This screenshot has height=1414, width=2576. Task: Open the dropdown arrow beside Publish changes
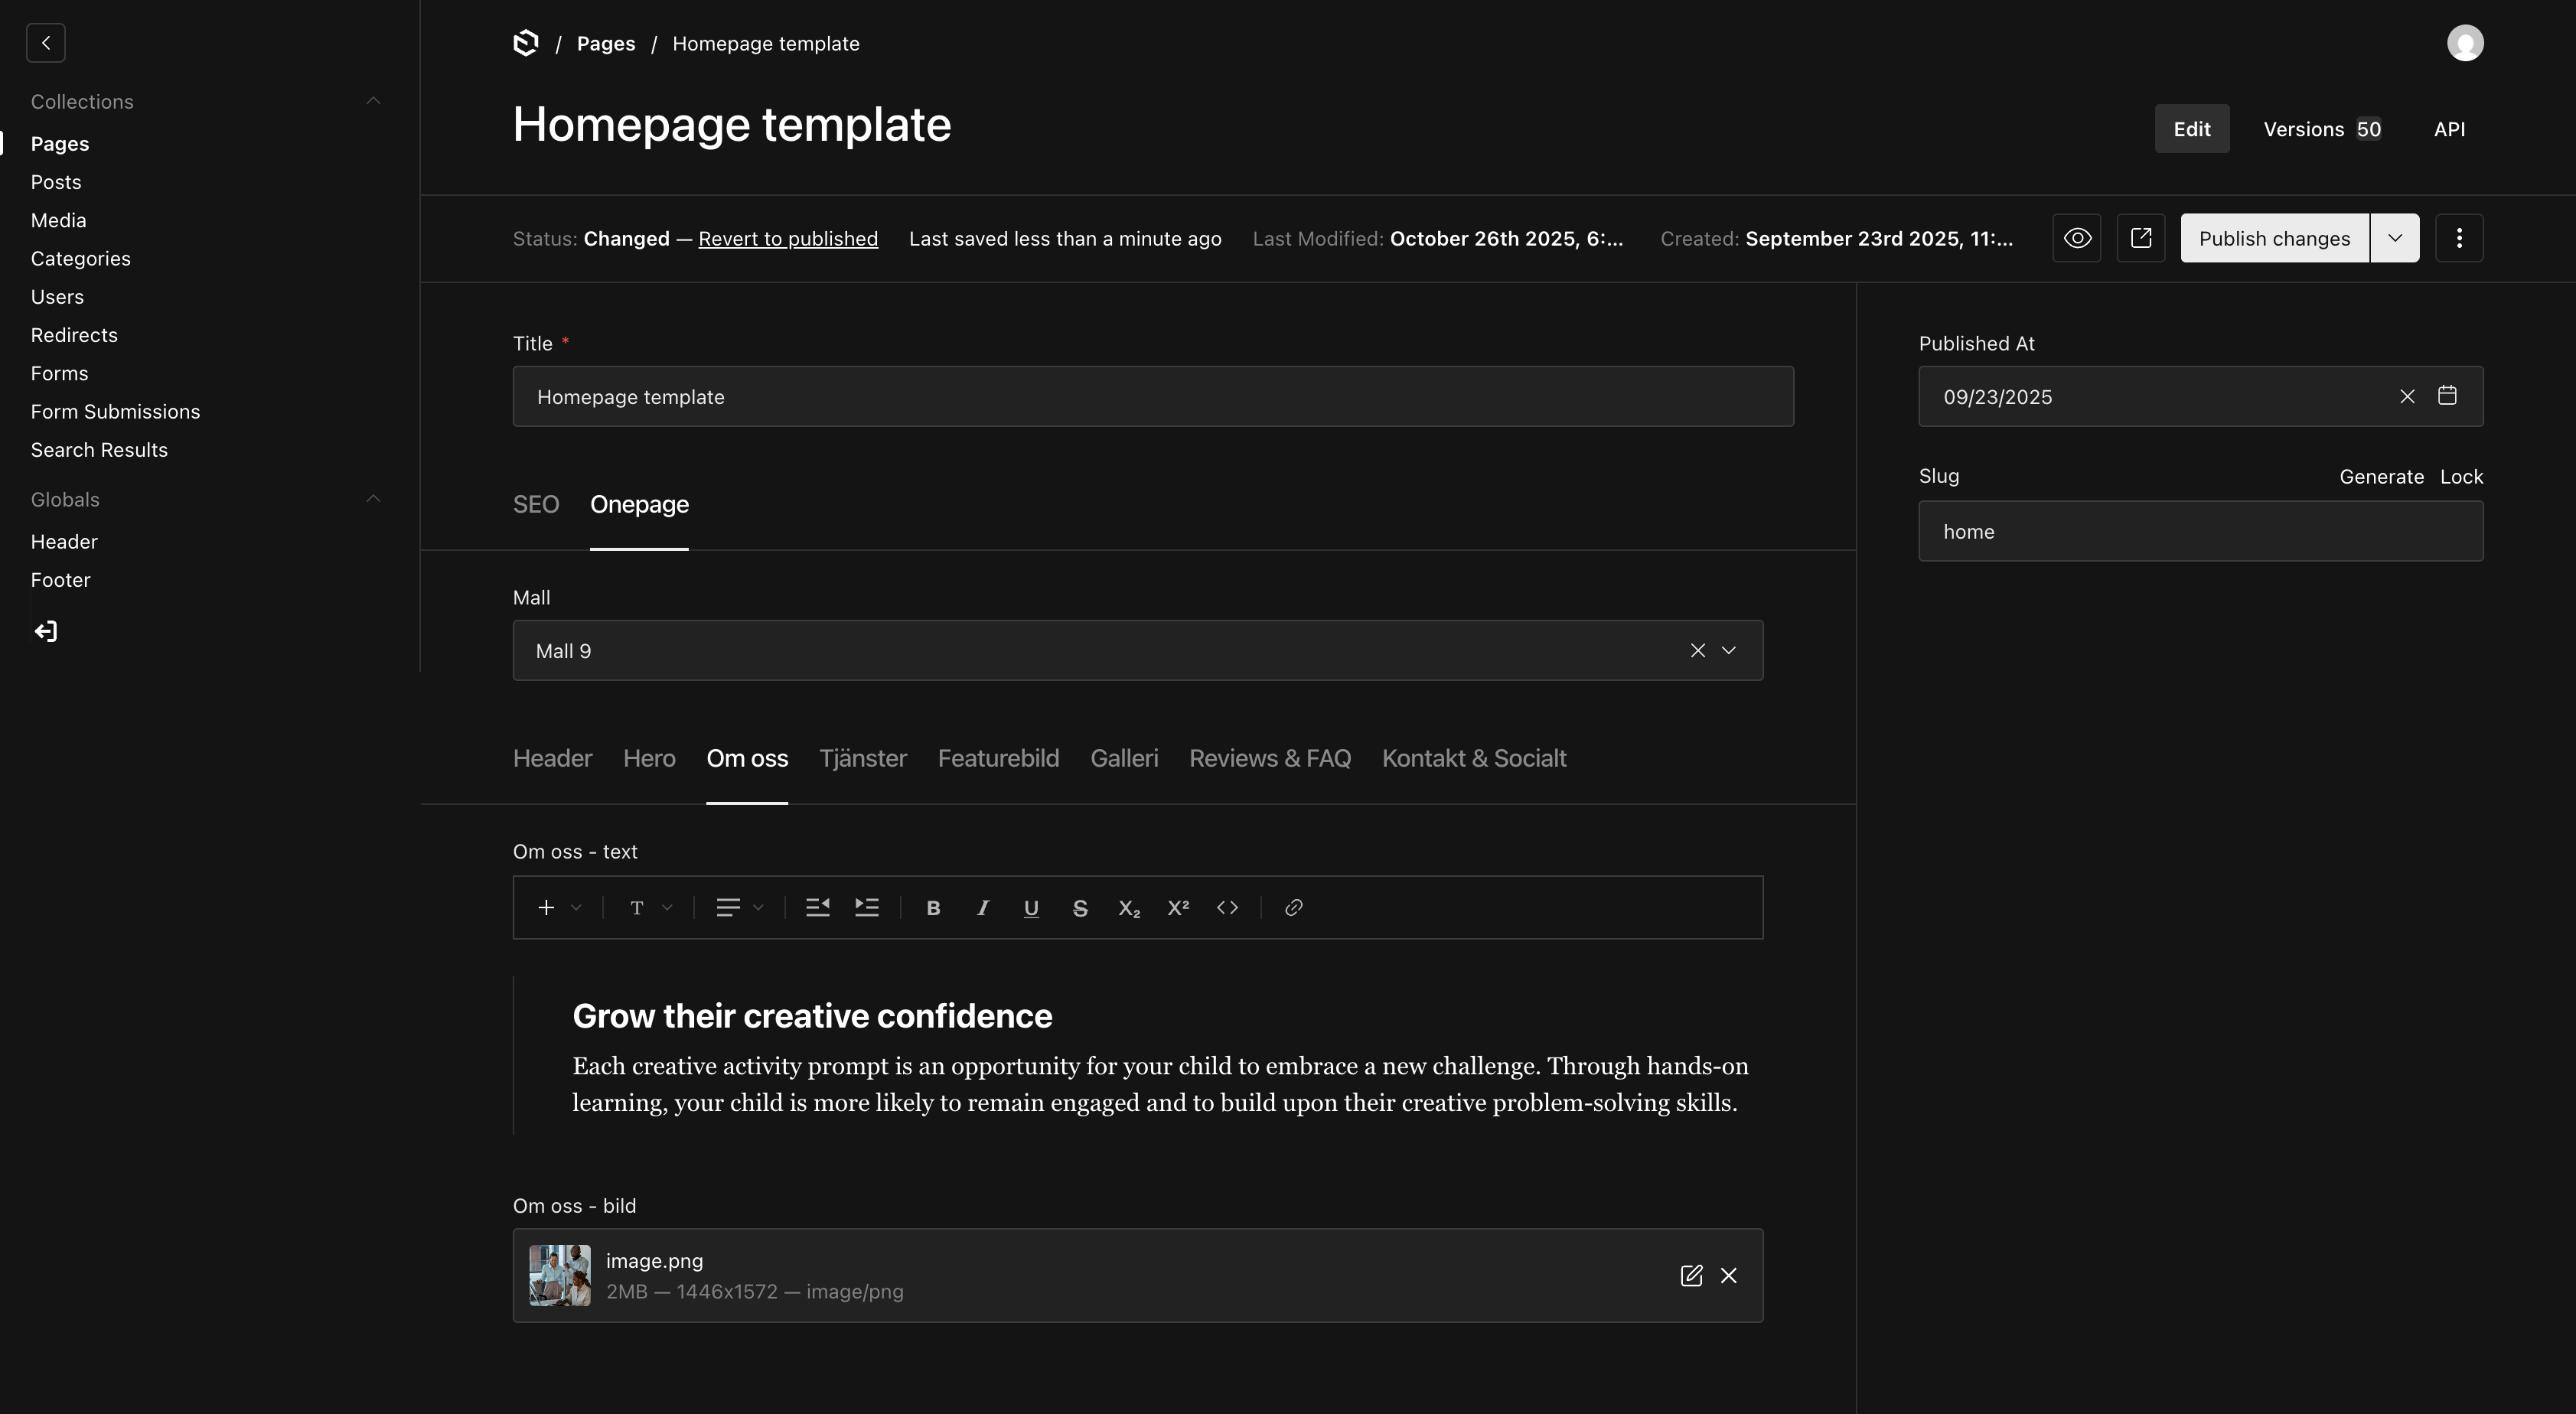point(2395,238)
